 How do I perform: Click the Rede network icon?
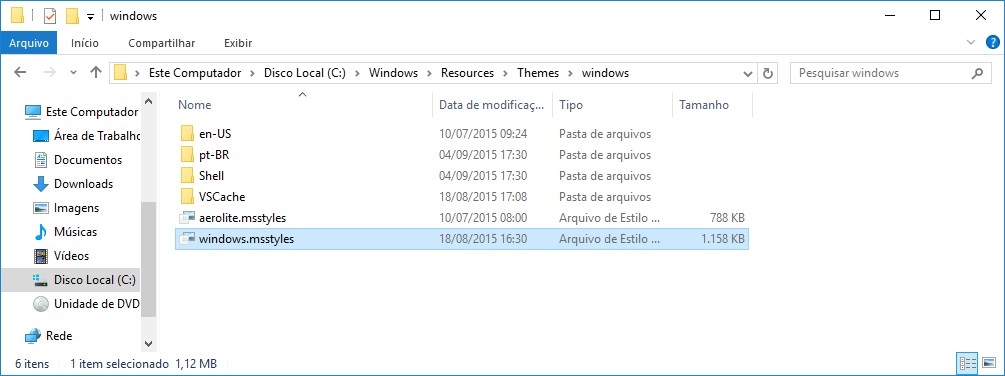33,336
